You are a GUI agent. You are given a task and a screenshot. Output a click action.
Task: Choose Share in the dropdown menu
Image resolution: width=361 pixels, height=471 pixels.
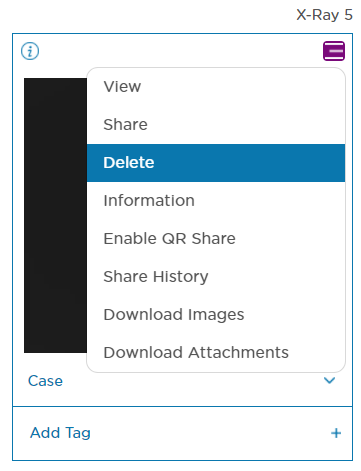pyautogui.click(x=216, y=125)
